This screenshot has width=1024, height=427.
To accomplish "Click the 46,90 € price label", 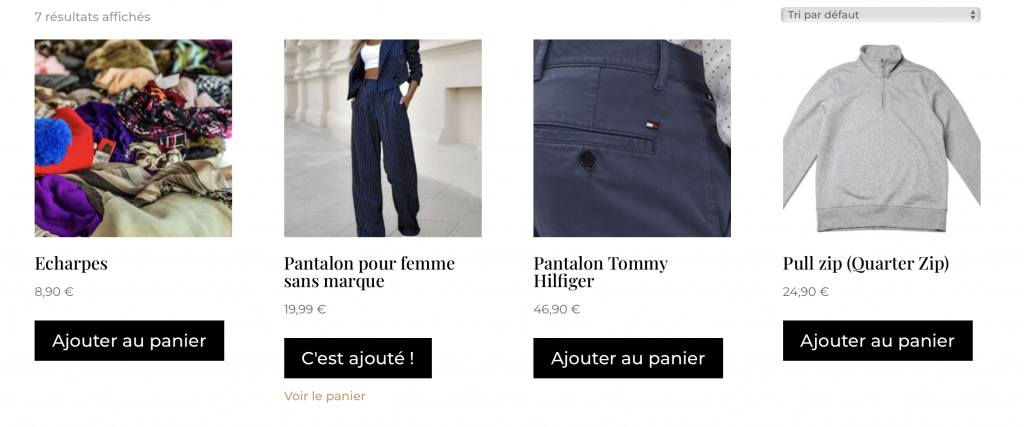I will [556, 309].
